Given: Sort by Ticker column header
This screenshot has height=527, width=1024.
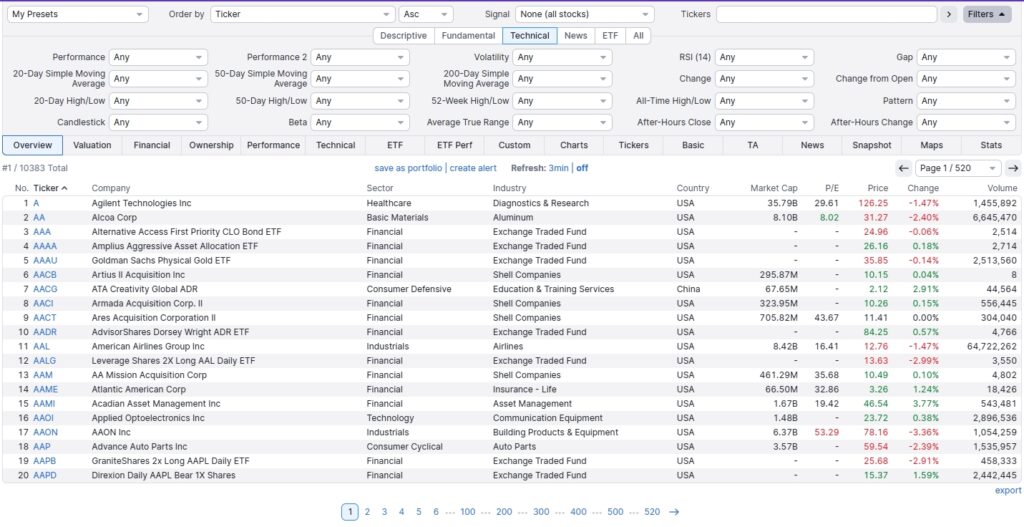Looking at the screenshot, I should [50, 188].
